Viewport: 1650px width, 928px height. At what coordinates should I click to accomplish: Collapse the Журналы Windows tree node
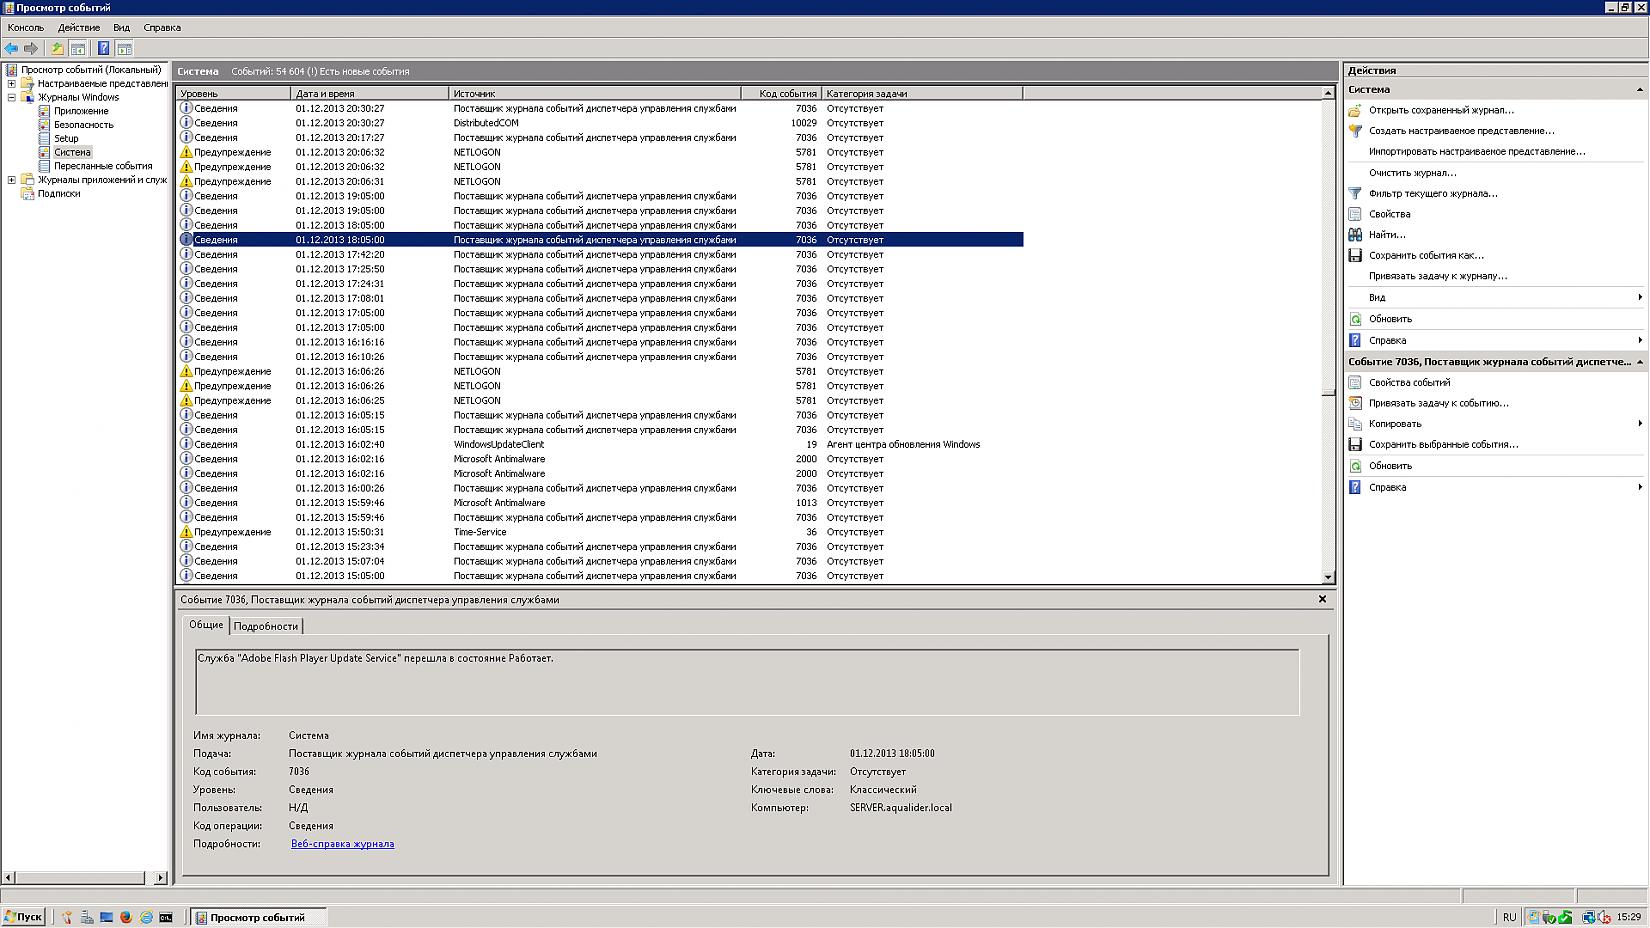click(11, 98)
